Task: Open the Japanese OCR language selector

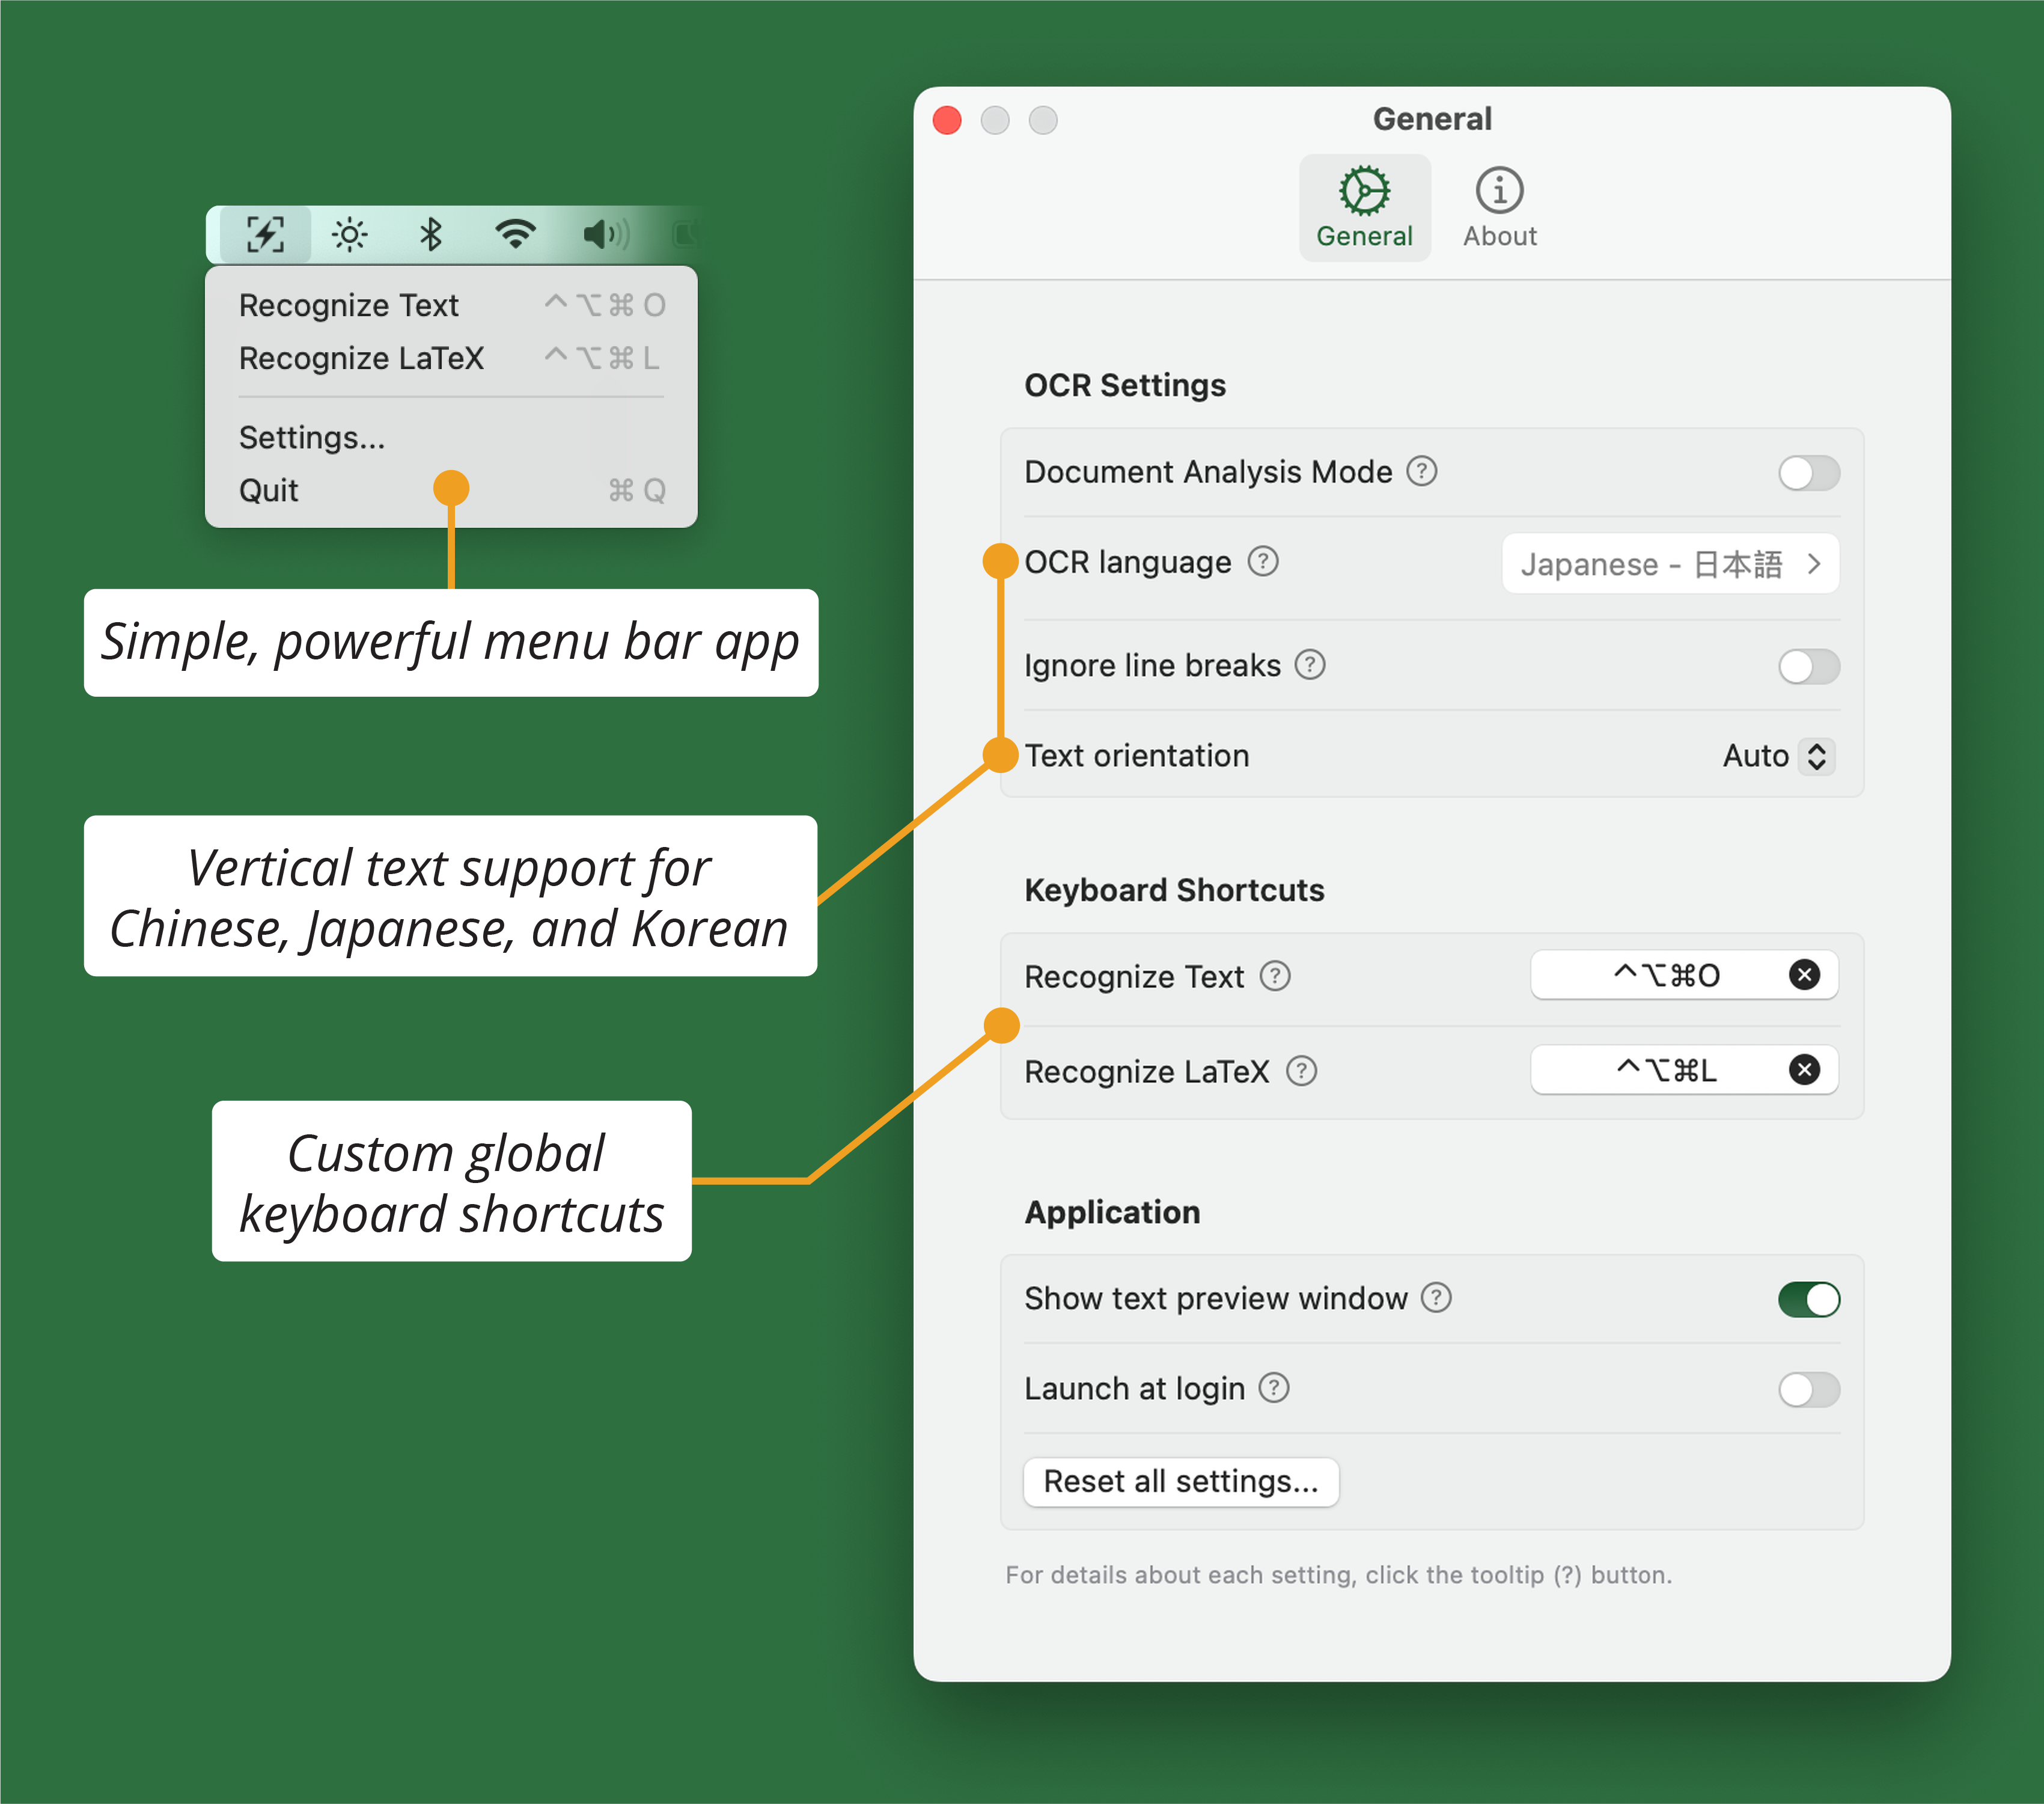Action: click(1669, 564)
